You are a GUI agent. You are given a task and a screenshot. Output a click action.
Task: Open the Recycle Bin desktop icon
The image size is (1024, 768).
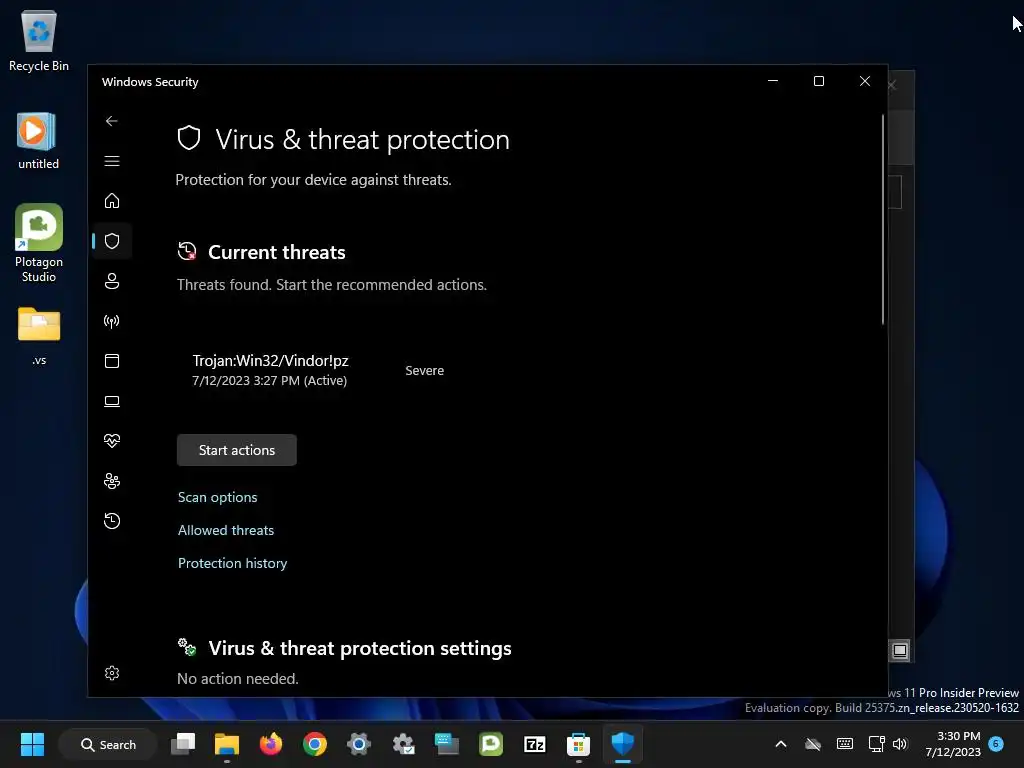[x=39, y=40]
